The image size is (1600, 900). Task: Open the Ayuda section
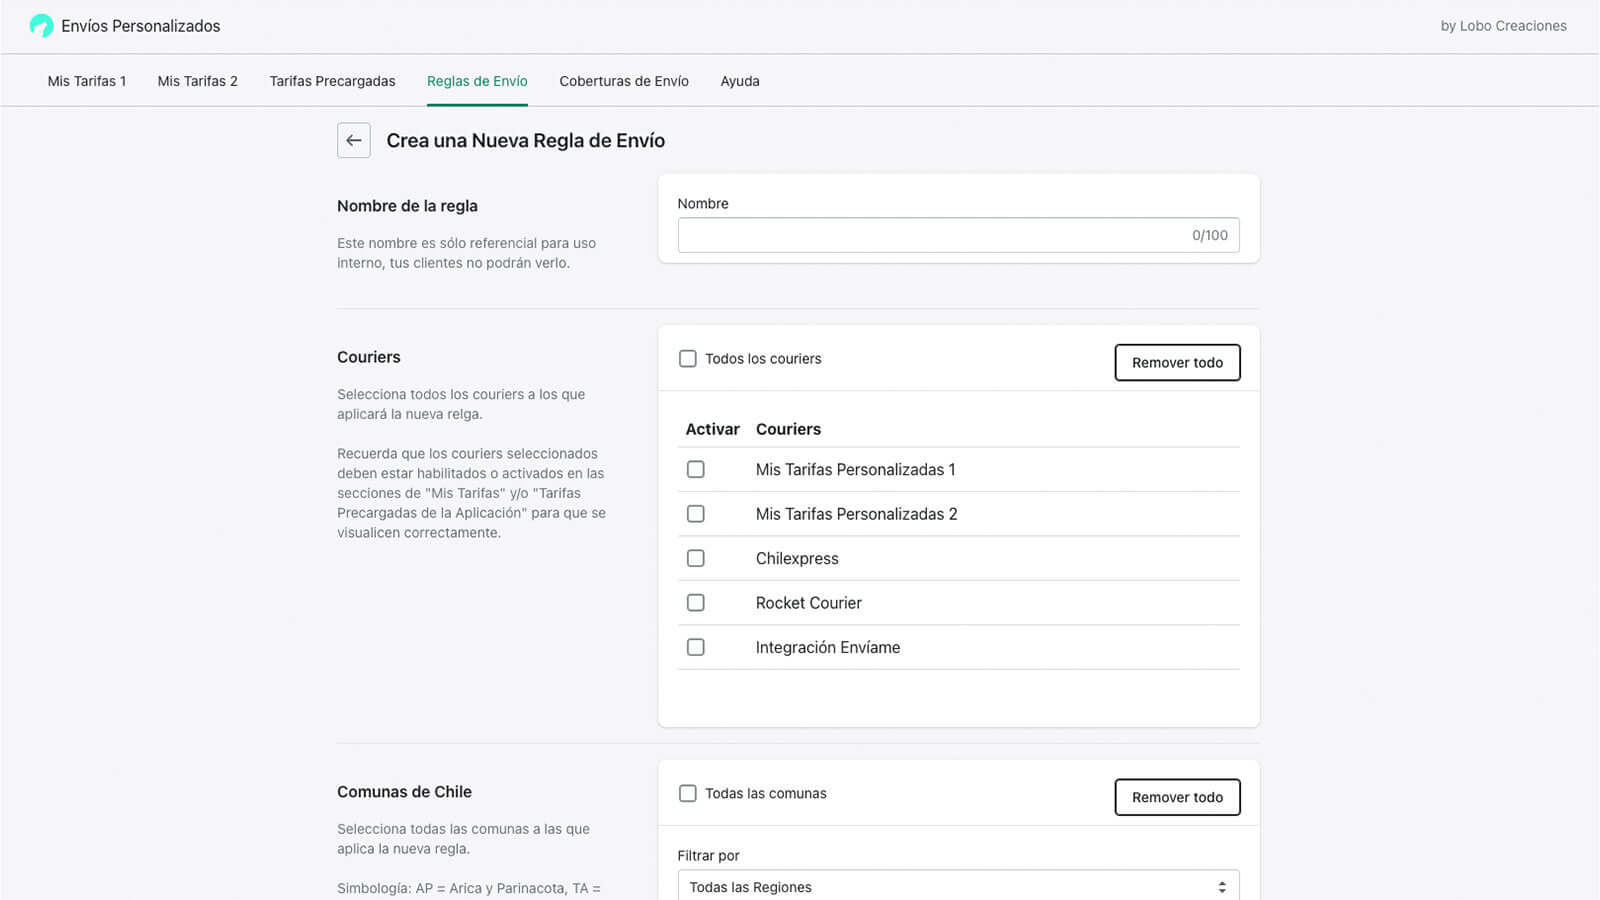(739, 81)
